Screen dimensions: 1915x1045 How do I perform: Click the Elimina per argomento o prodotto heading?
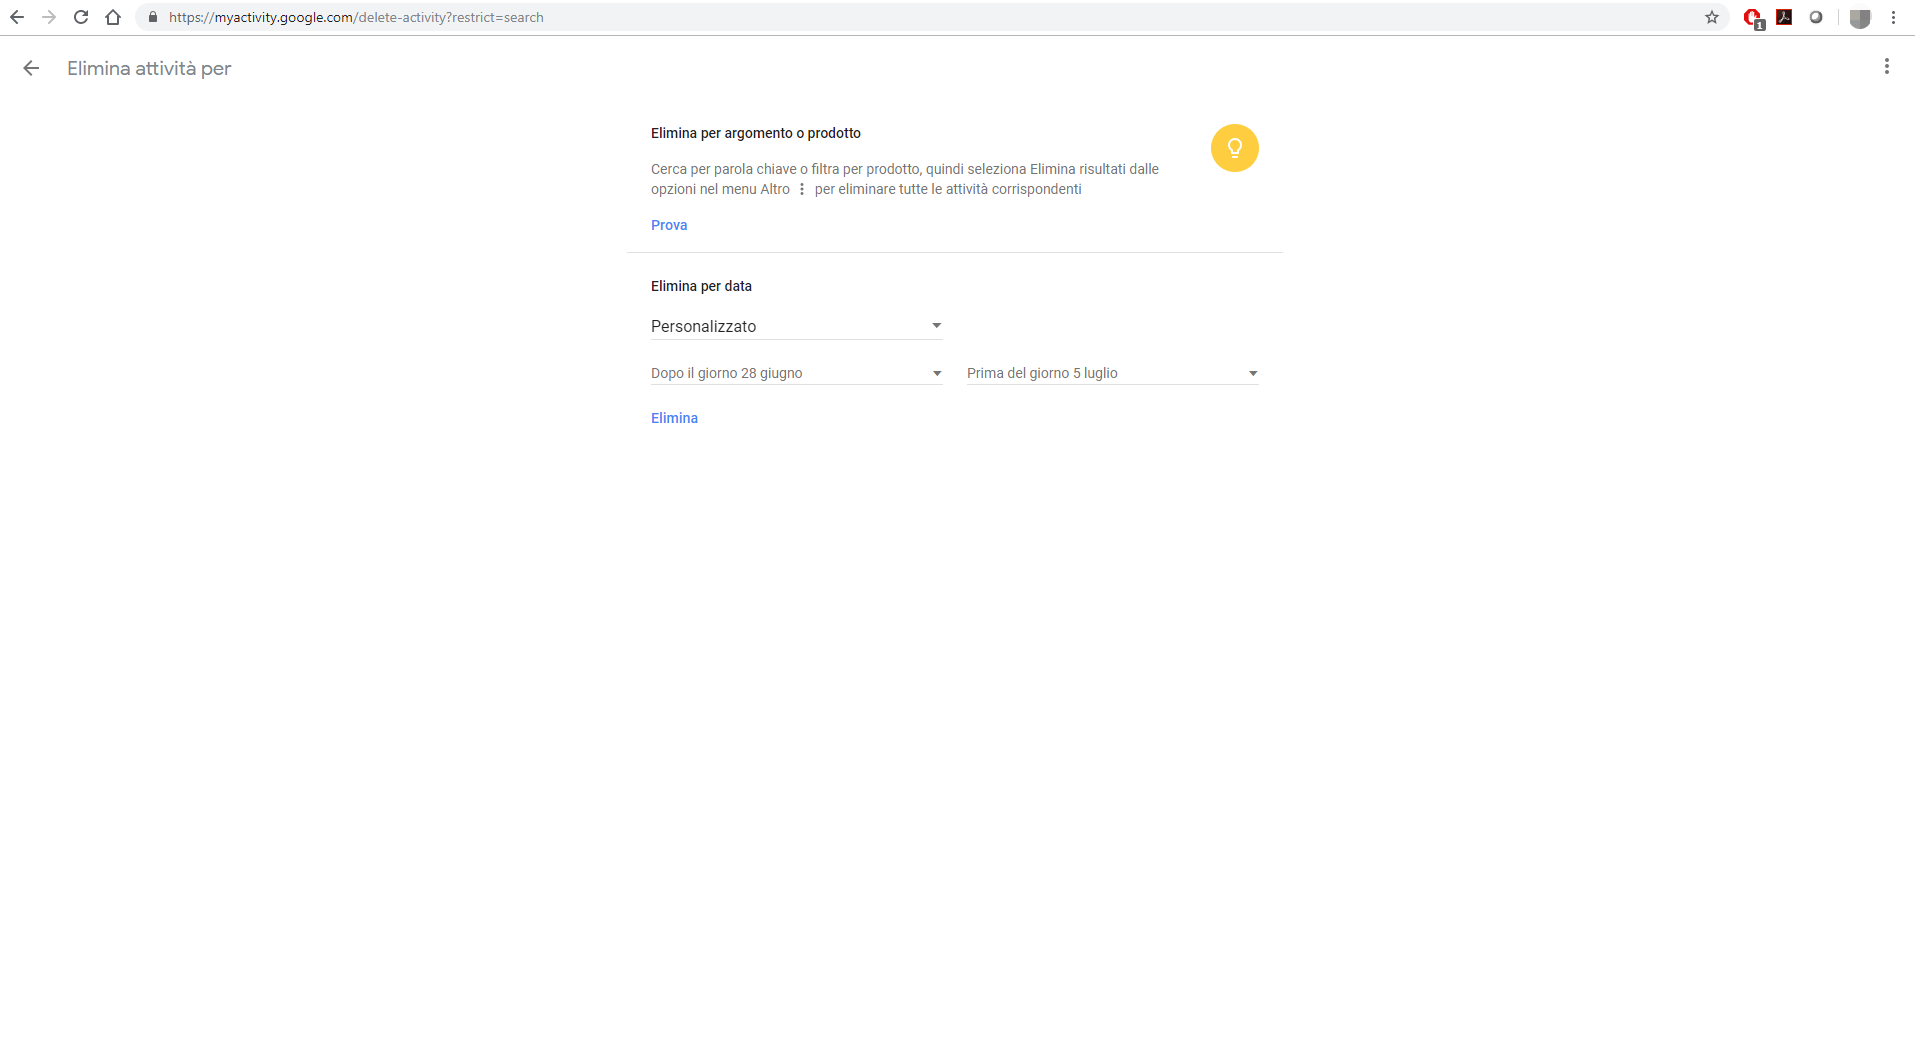point(756,133)
